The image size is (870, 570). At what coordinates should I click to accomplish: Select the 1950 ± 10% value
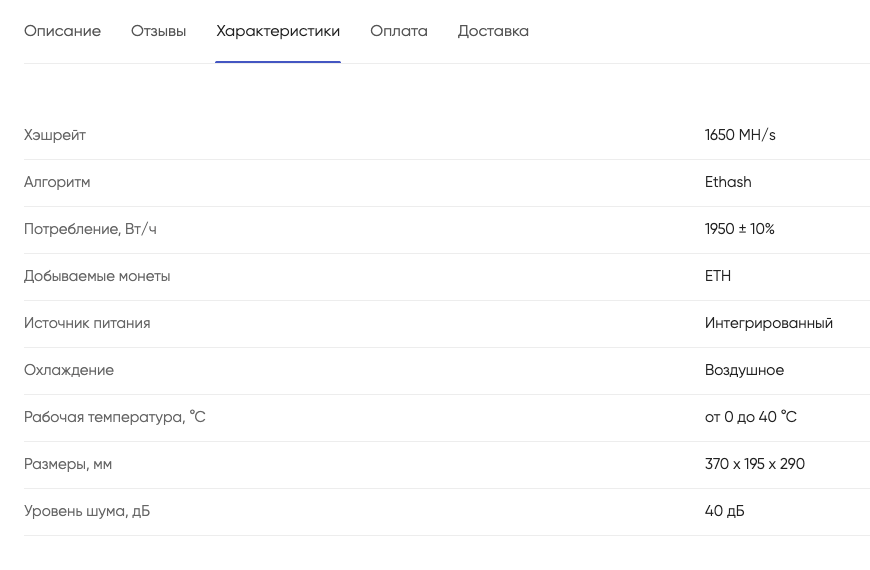tap(740, 229)
